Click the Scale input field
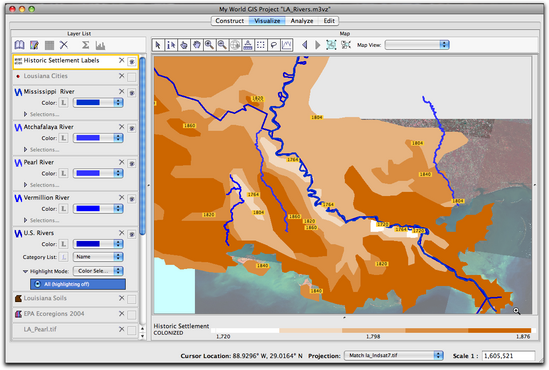The image size is (549, 370). click(508, 356)
